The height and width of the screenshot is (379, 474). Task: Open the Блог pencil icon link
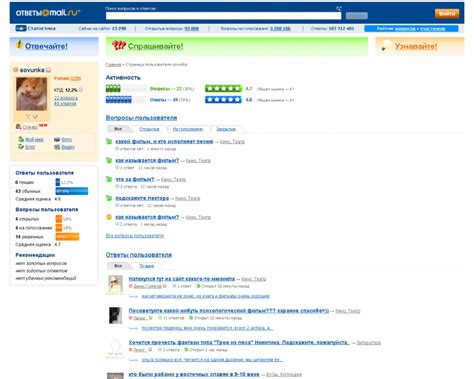pyautogui.click(x=21, y=147)
